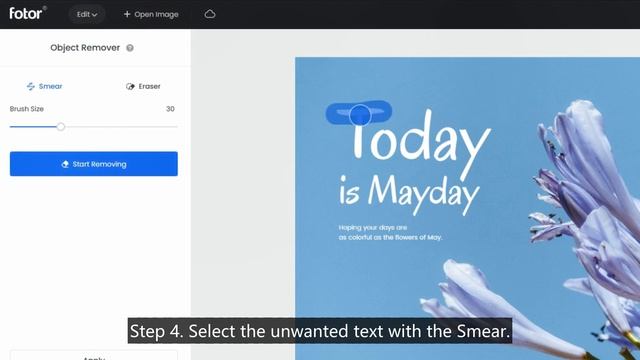Open the Edit dropdown menu
The height and width of the screenshot is (360, 640).
pos(87,14)
